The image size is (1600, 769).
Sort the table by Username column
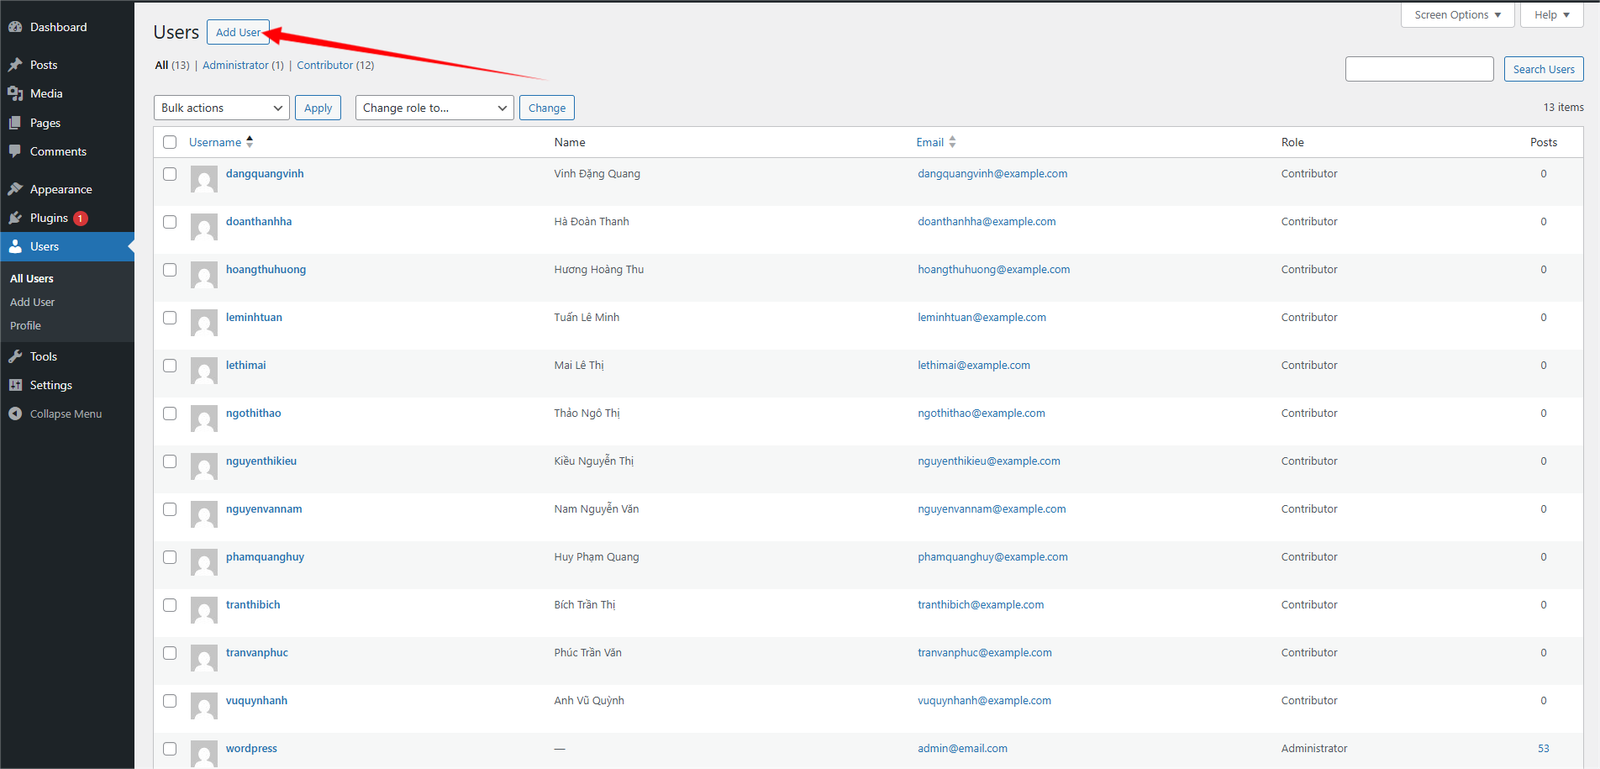[x=215, y=142]
